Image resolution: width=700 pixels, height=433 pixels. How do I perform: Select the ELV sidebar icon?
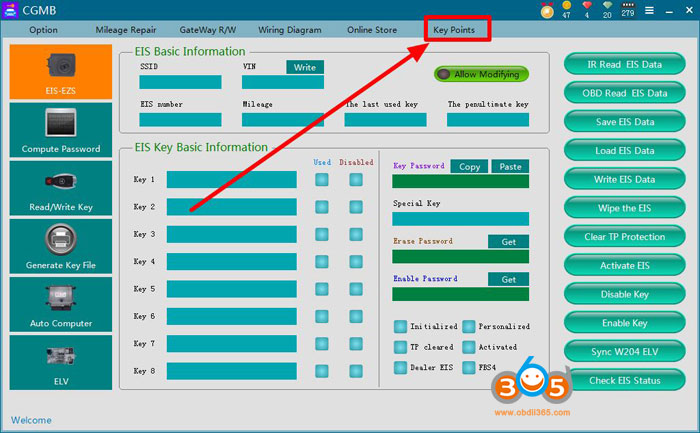coord(60,362)
